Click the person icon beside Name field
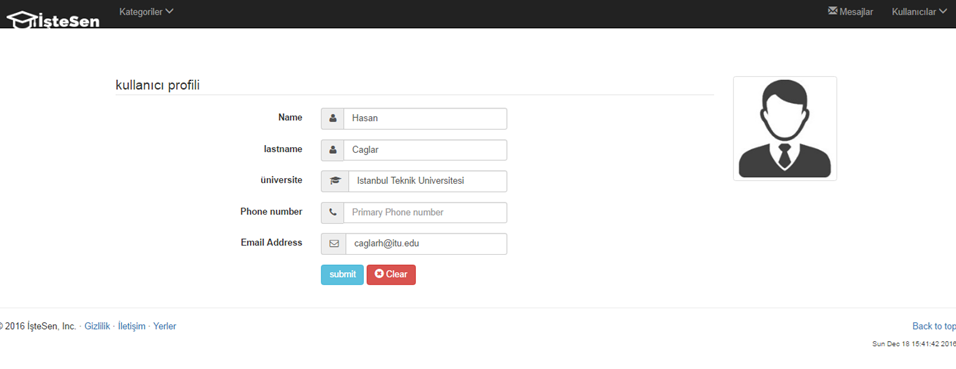Screen dimensions: 956x369 coord(333,118)
